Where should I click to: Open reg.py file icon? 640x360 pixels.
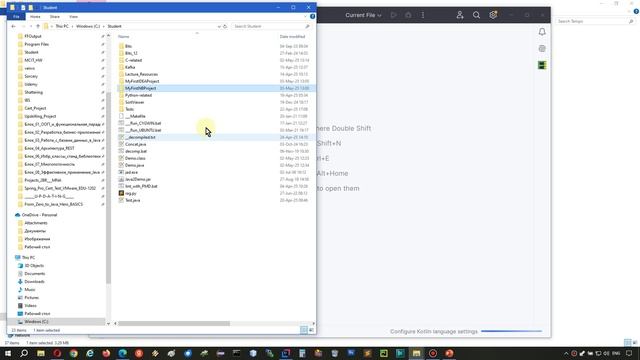[121, 193]
